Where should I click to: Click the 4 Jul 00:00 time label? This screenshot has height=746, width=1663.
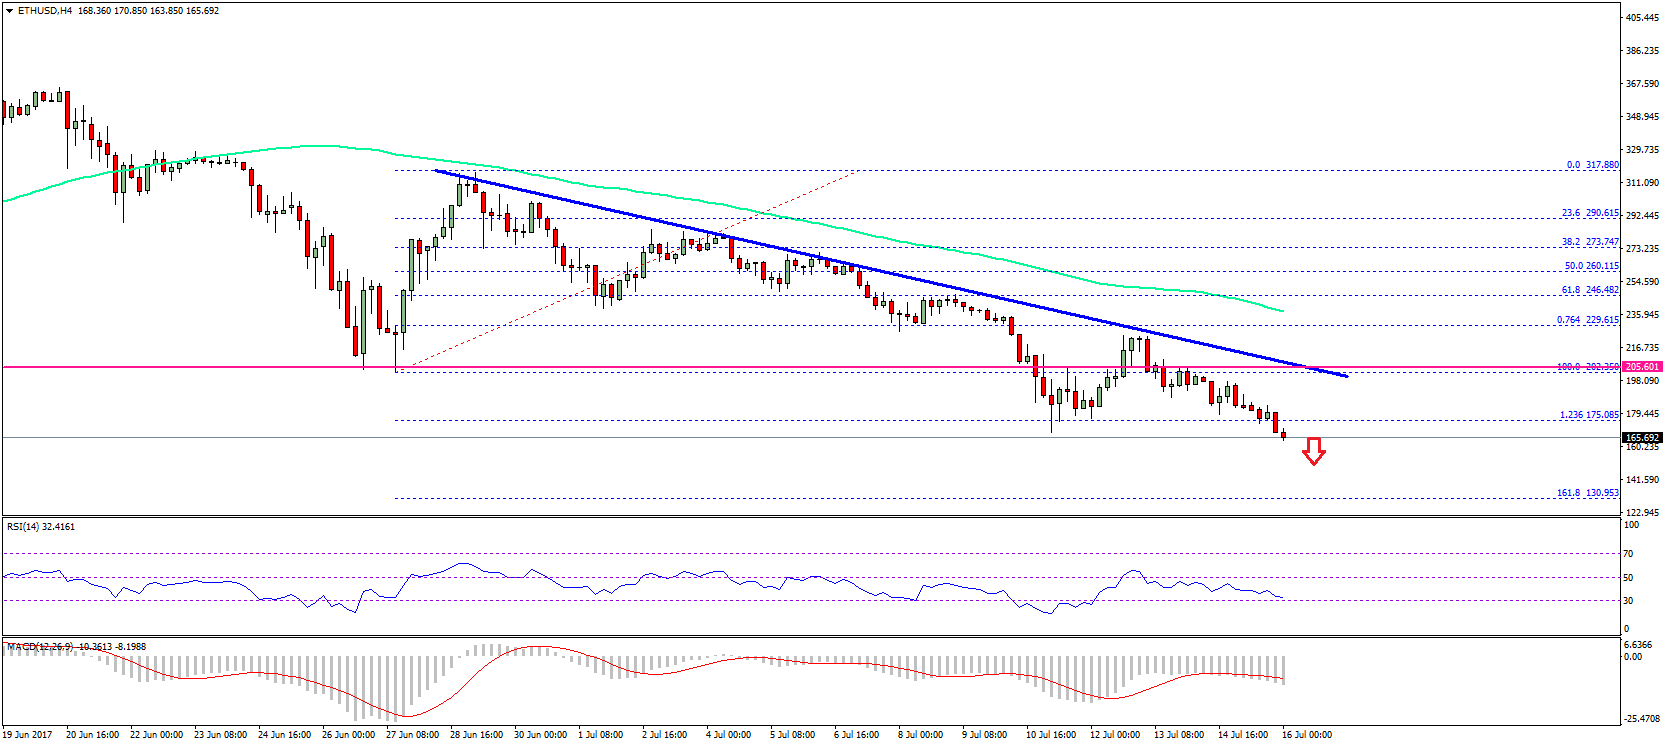click(x=728, y=735)
